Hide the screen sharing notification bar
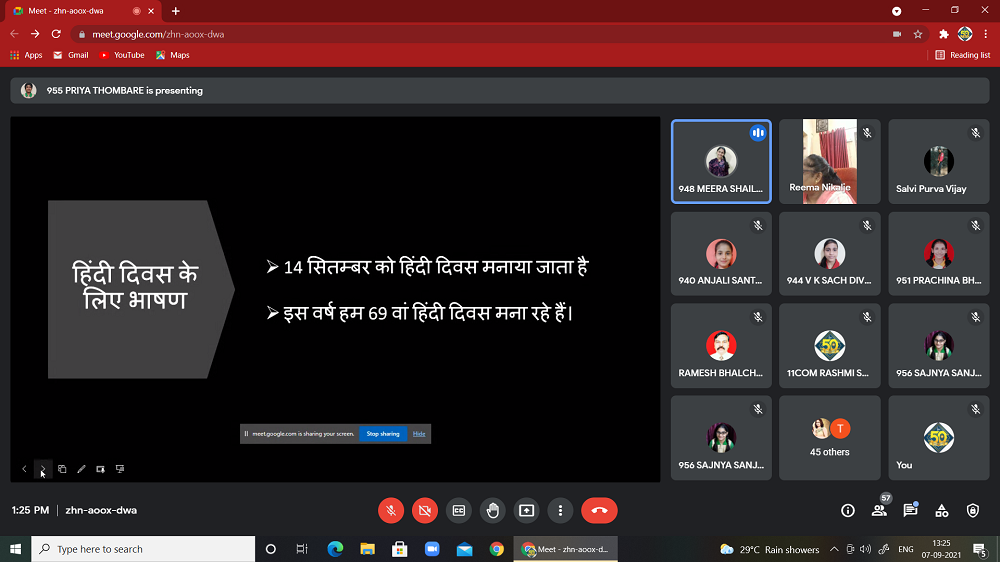The width and height of the screenshot is (1000, 562). pos(419,434)
